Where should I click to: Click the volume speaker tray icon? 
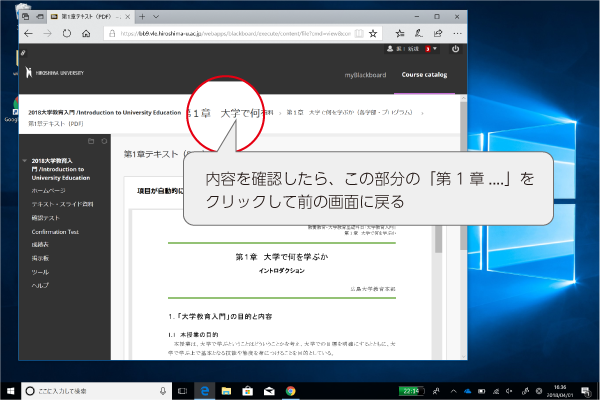pos(509,391)
